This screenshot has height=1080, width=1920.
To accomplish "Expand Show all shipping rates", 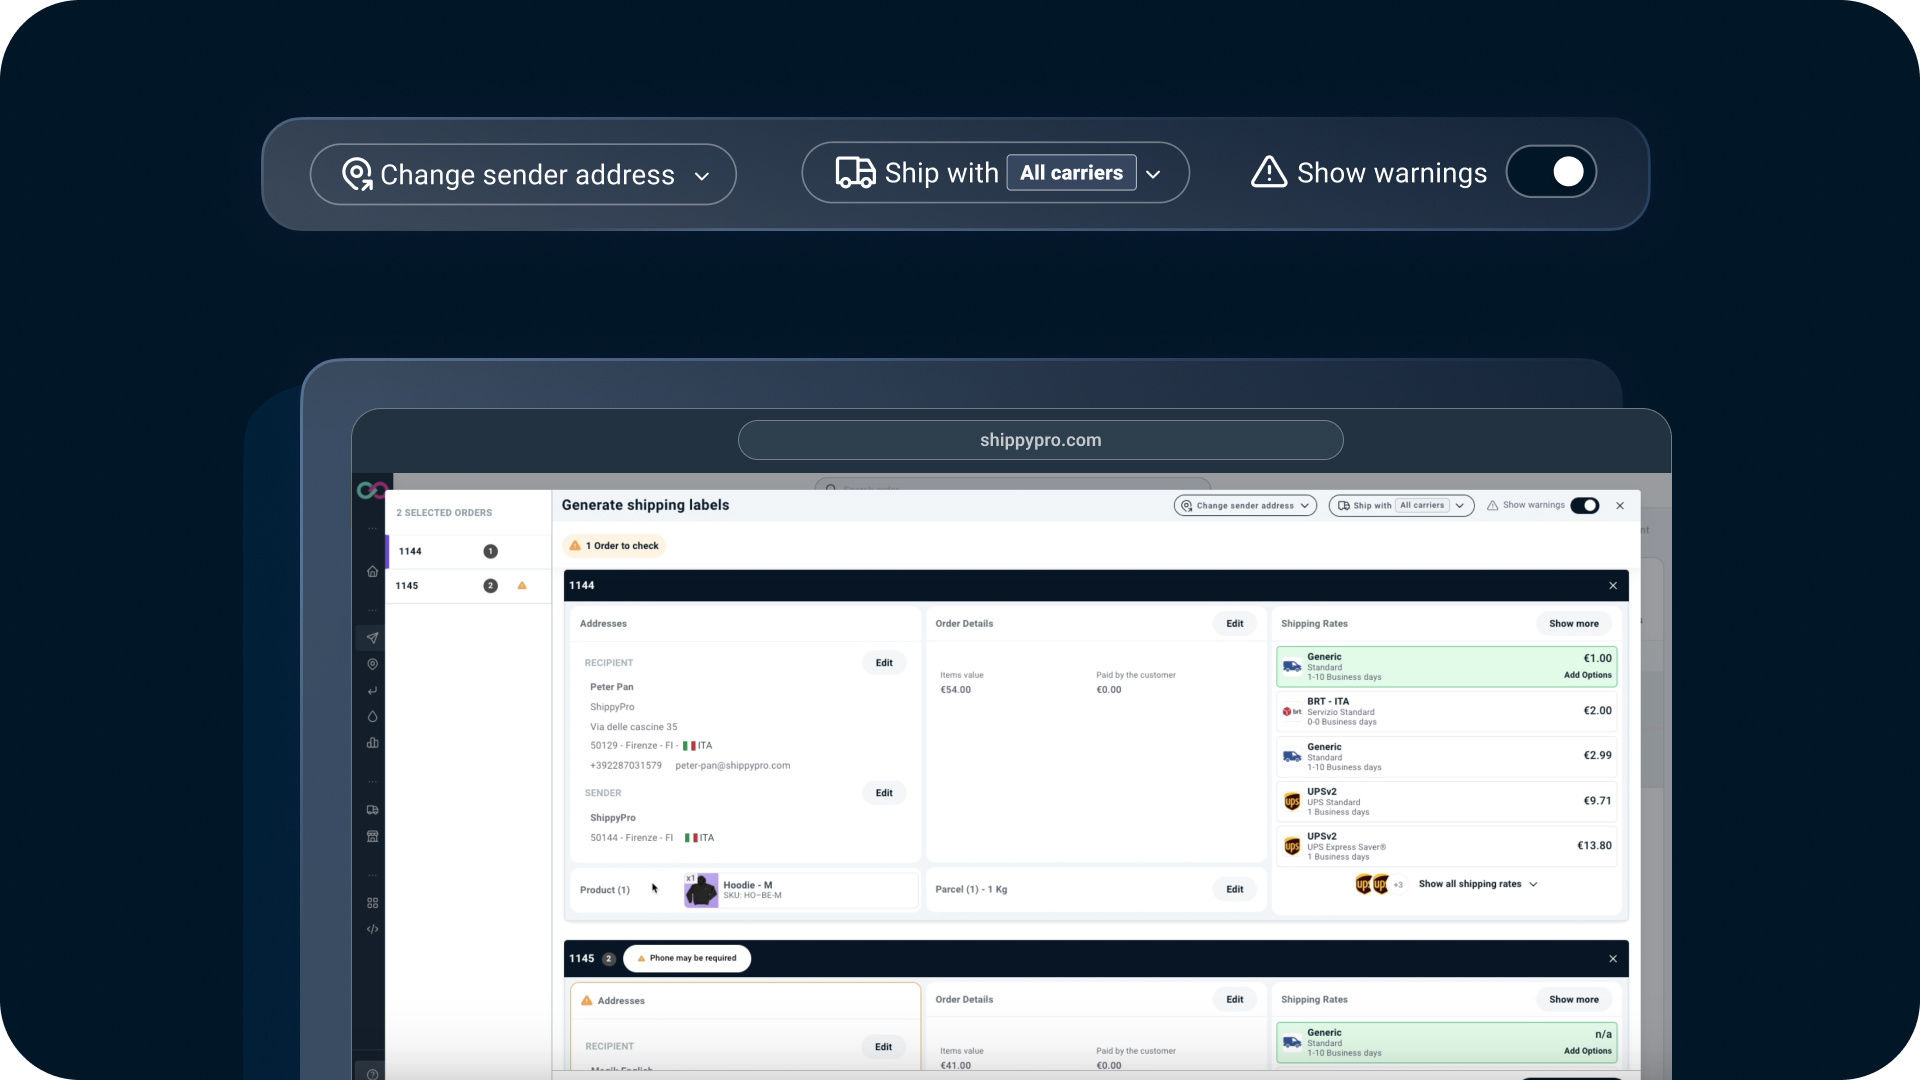I will (1477, 884).
